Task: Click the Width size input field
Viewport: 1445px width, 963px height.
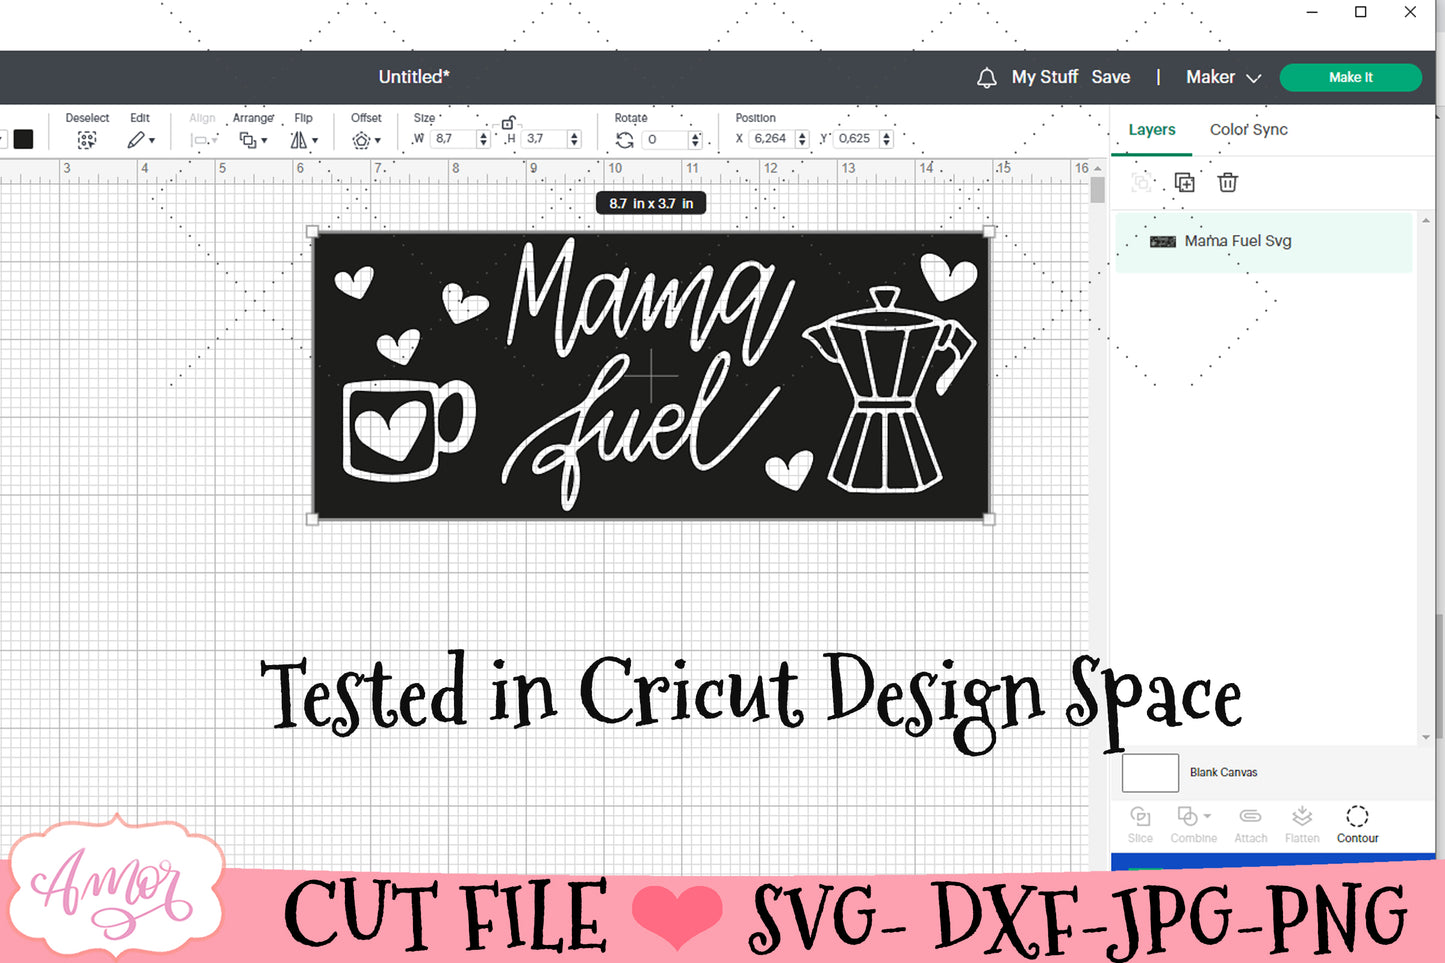Action: click(x=453, y=139)
